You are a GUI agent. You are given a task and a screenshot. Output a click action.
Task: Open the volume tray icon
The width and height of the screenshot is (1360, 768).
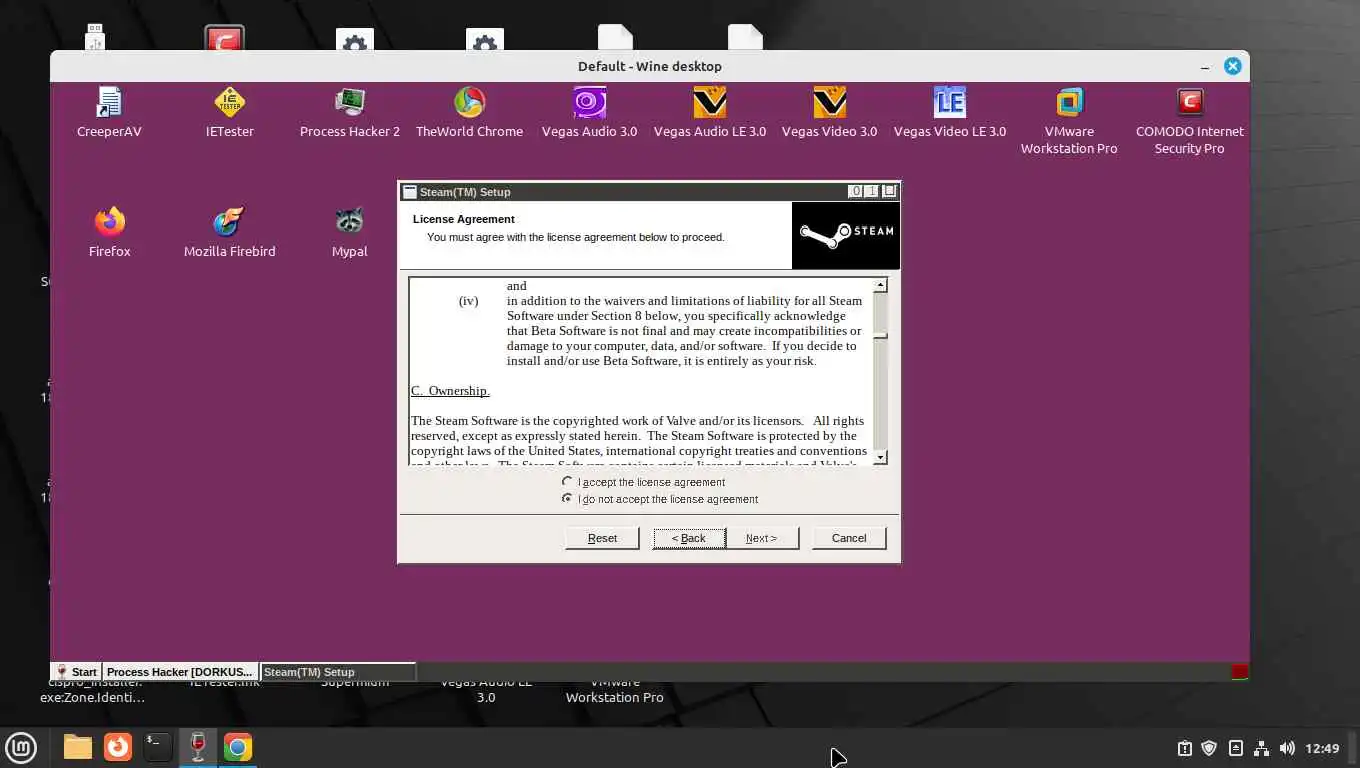pyautogui.click(x=1287, y=748)
